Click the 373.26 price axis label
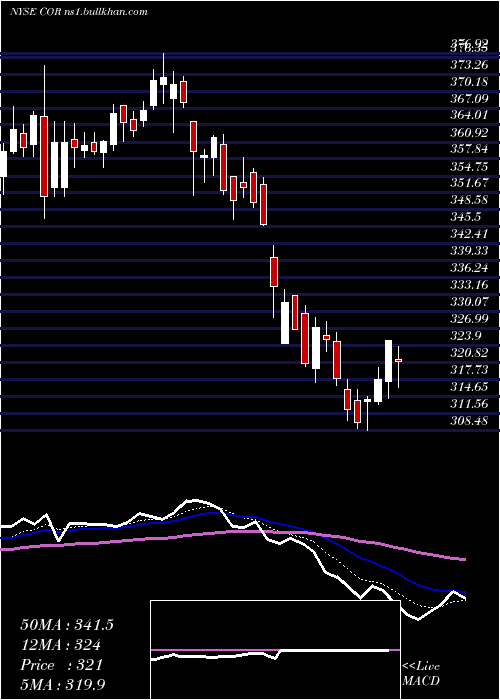Image resolution: width=500 pixels, height=700 pixels. coord(469,66)
